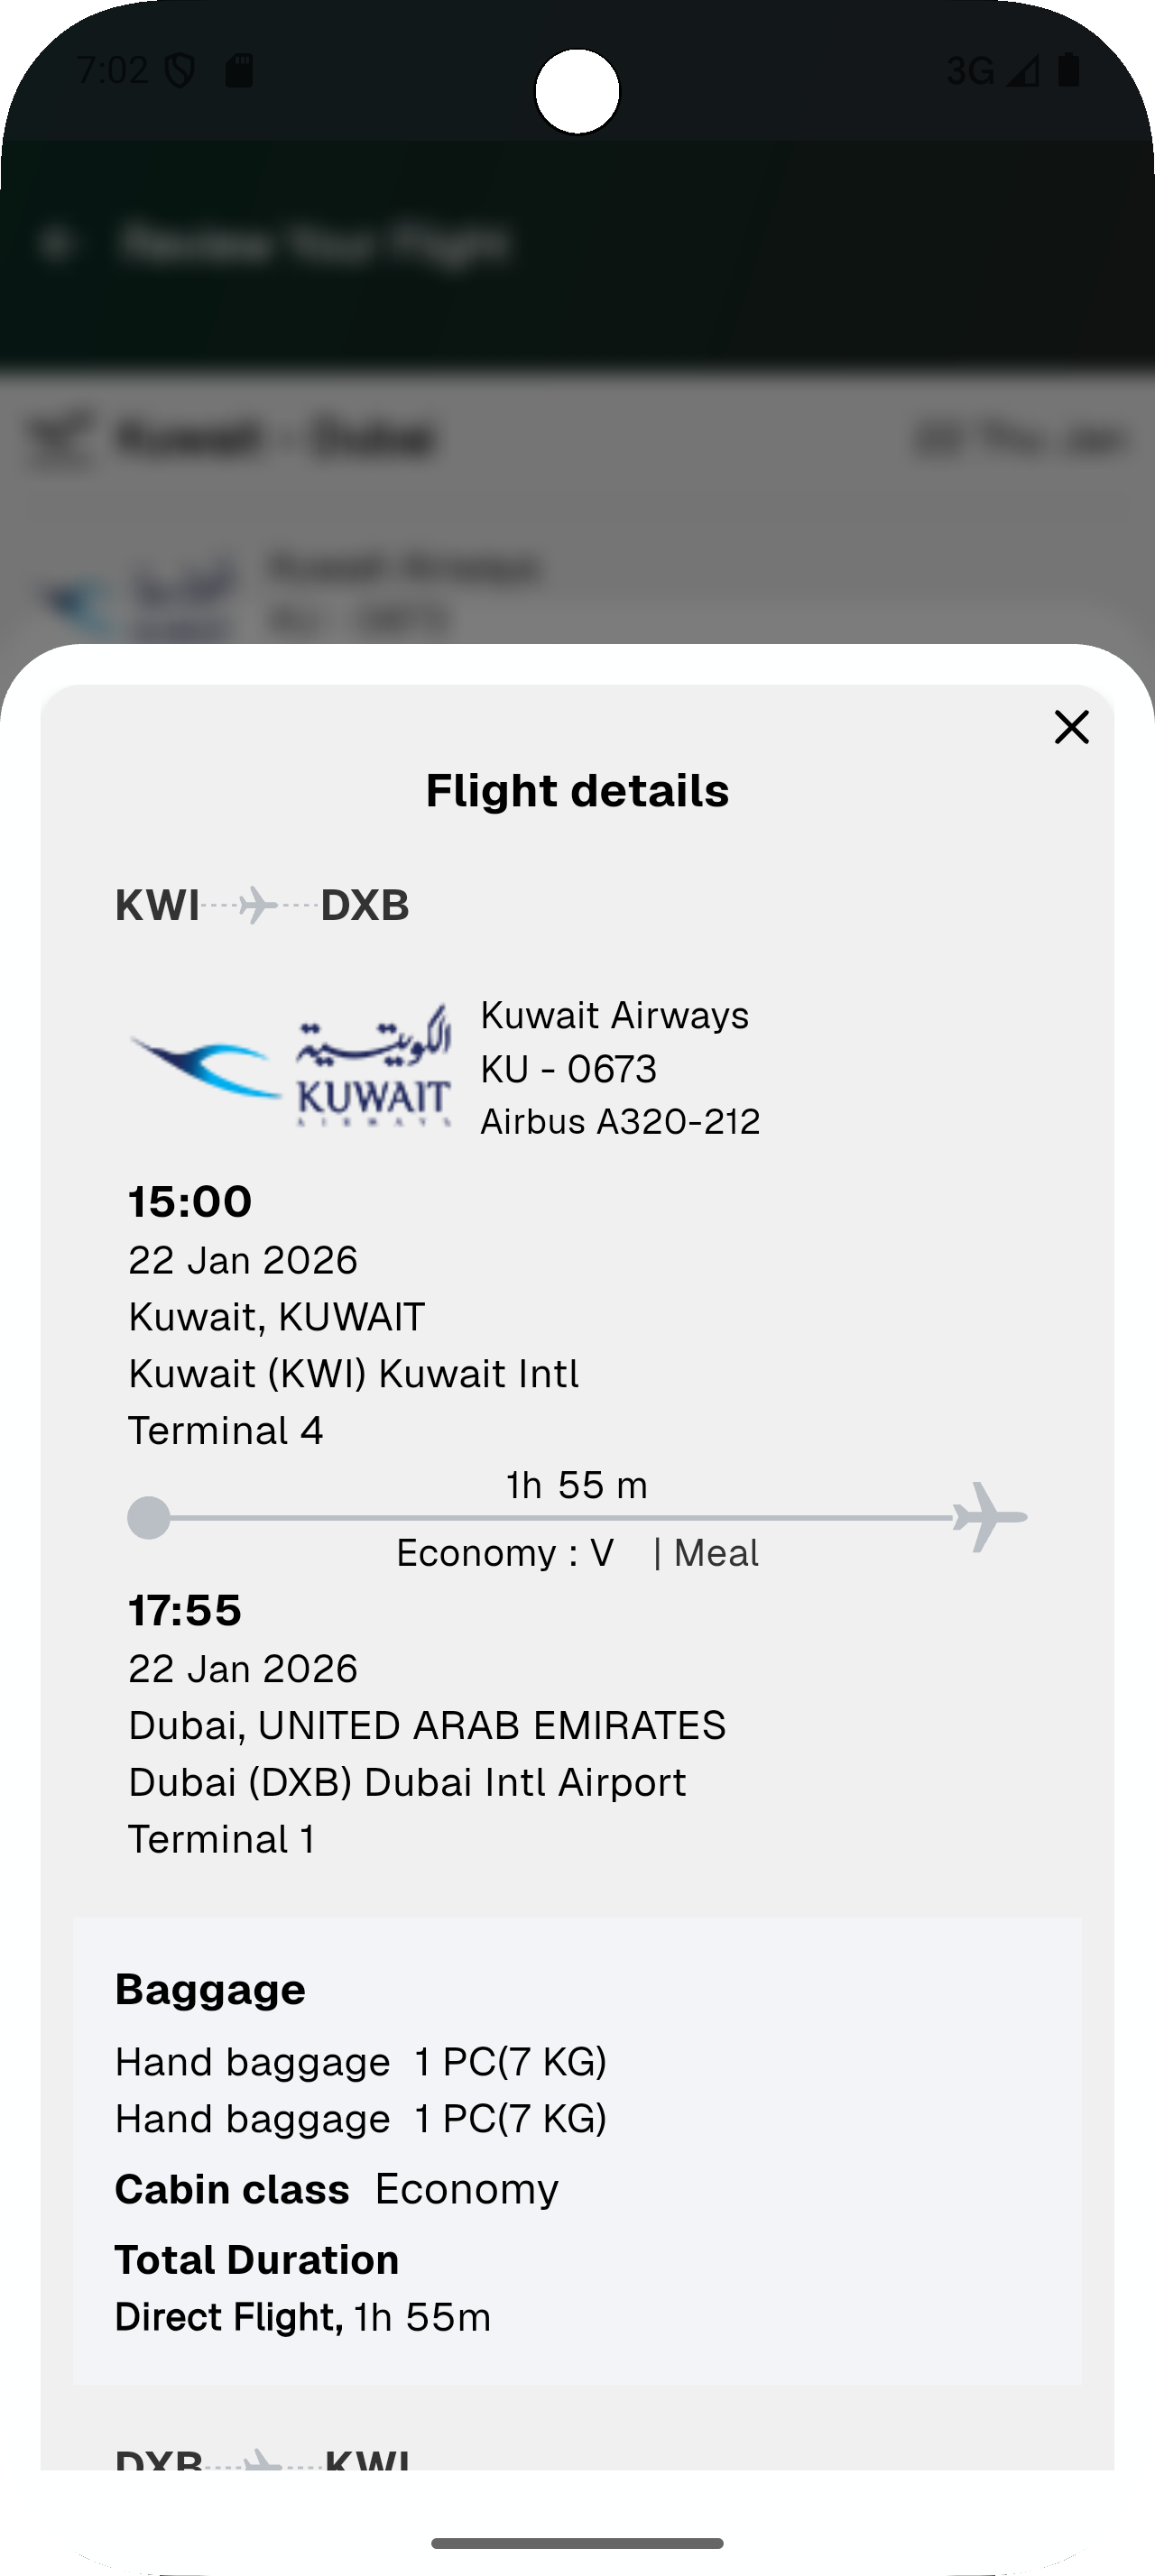Close the Flight details sheet

[x=1071, y=727]
